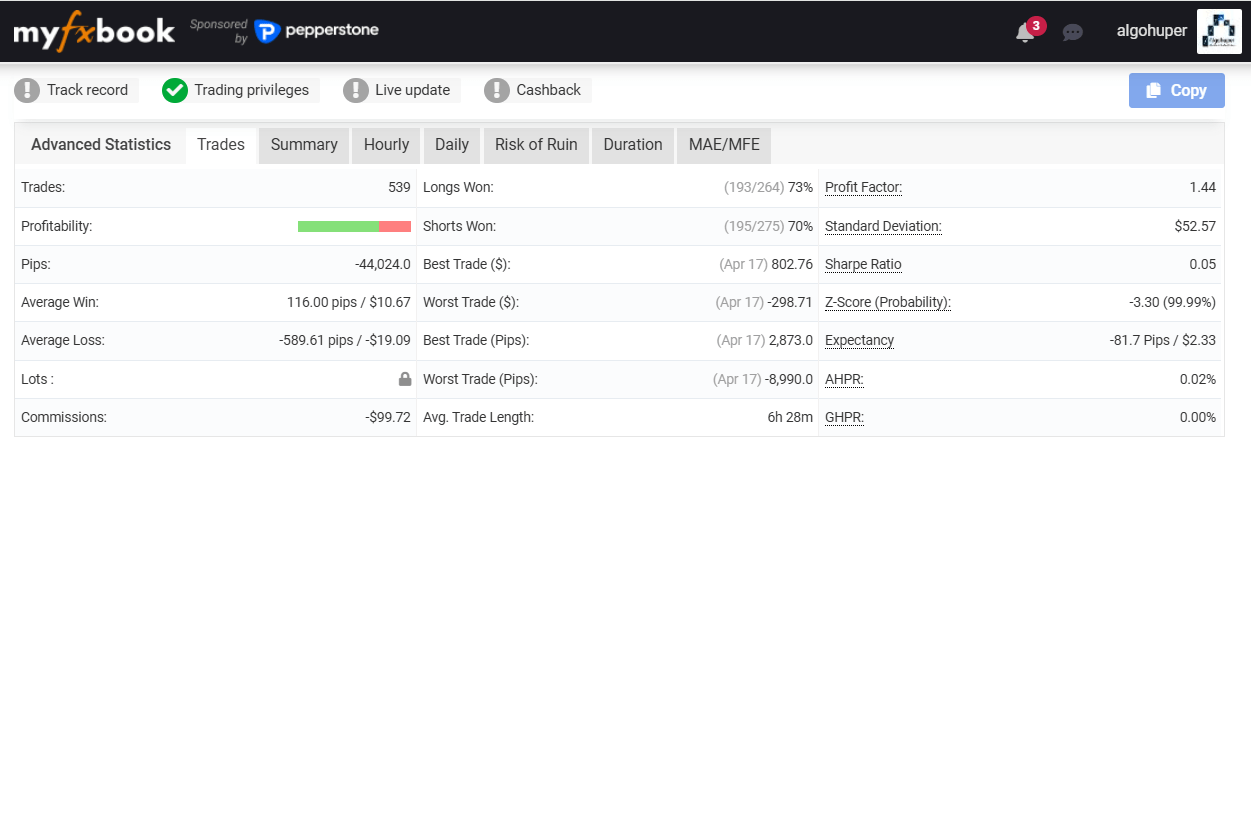Click the Sharpe Ratio label

pyautogui.click(x=863, y=264)
